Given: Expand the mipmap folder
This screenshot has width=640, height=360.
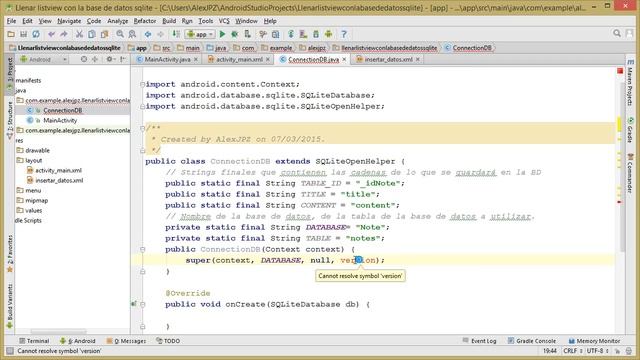Looking at the screenshot, I should click(32, 200).
